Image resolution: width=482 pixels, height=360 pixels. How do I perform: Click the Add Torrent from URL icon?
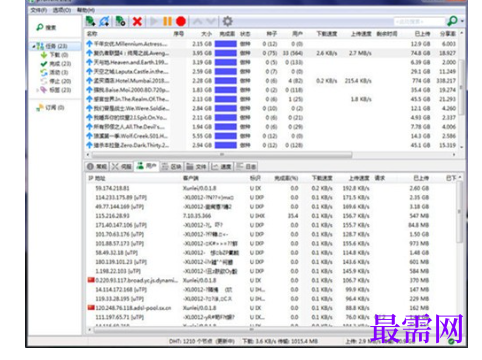coord(104,21)
